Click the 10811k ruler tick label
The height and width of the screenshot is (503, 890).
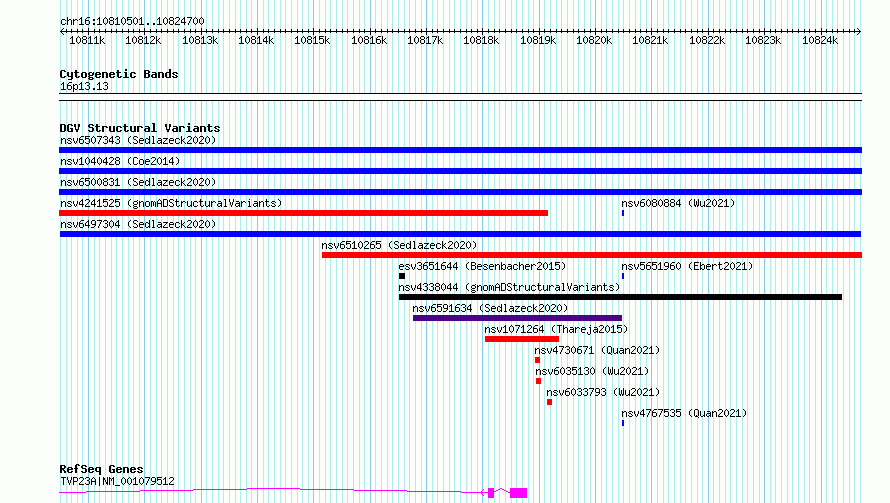(x=87, y=41)
